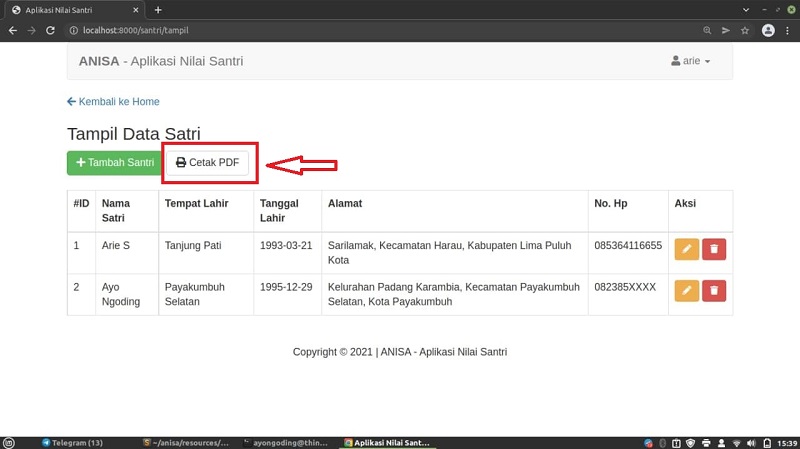Select the Aplikasi Nilai Santri browser tab

tap(74, 10)
